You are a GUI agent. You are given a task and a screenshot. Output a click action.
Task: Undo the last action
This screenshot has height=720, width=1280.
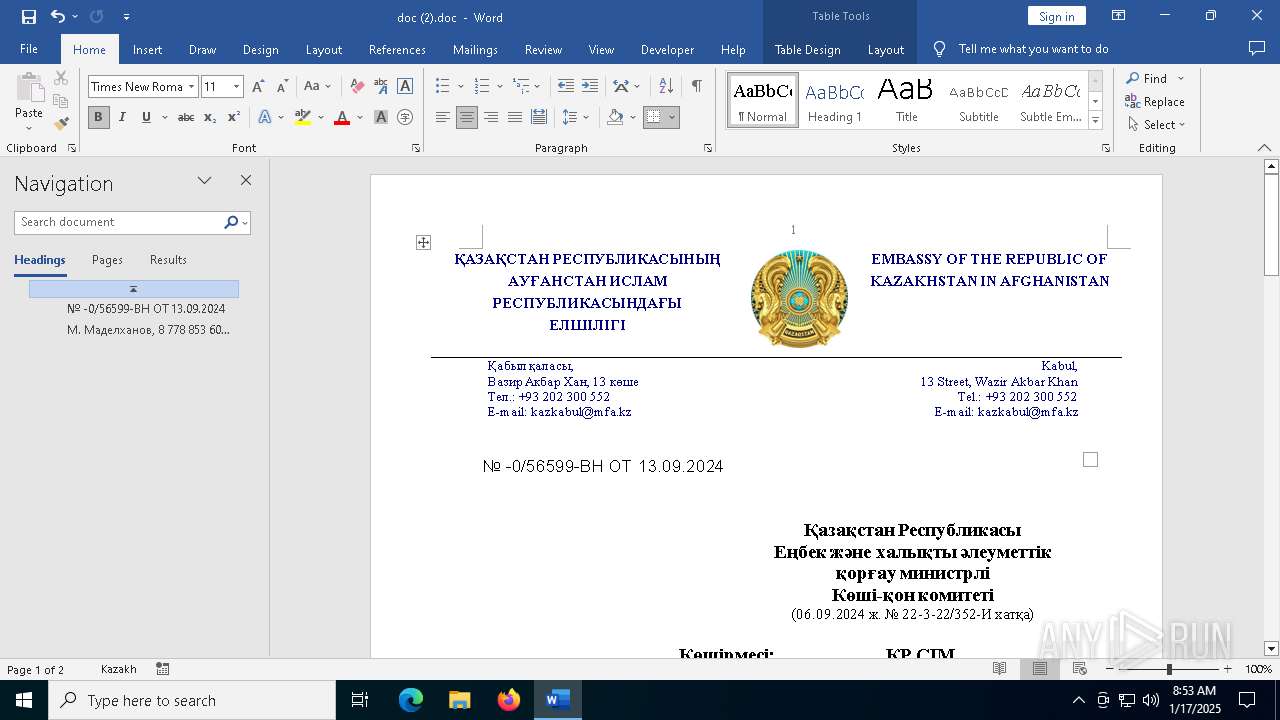tap(58, 17)
